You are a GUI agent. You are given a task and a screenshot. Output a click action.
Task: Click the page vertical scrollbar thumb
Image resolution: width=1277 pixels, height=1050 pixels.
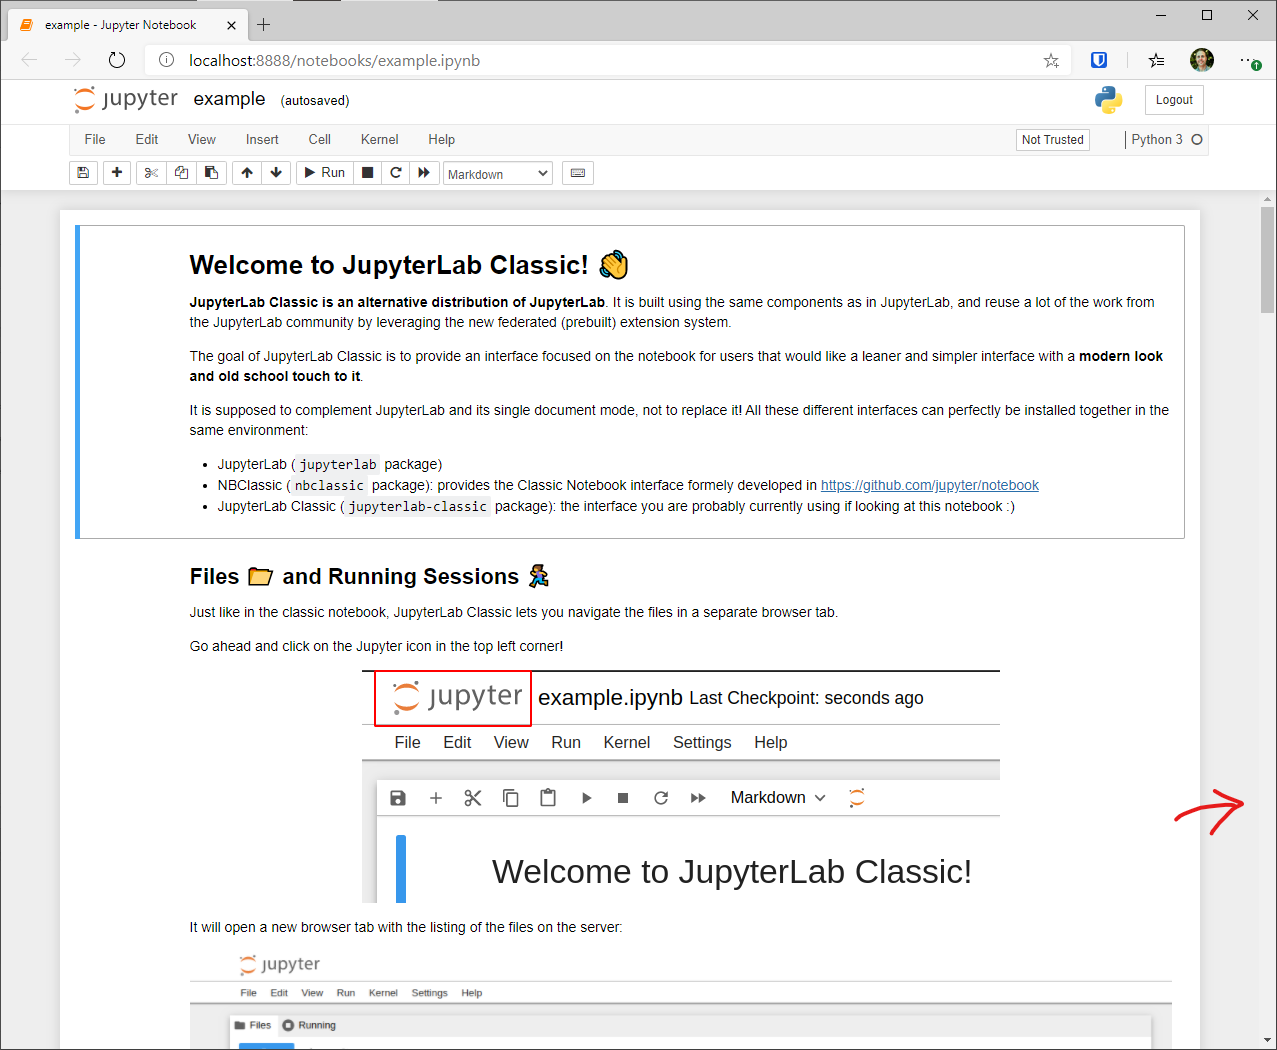(x=1268, y=260)
